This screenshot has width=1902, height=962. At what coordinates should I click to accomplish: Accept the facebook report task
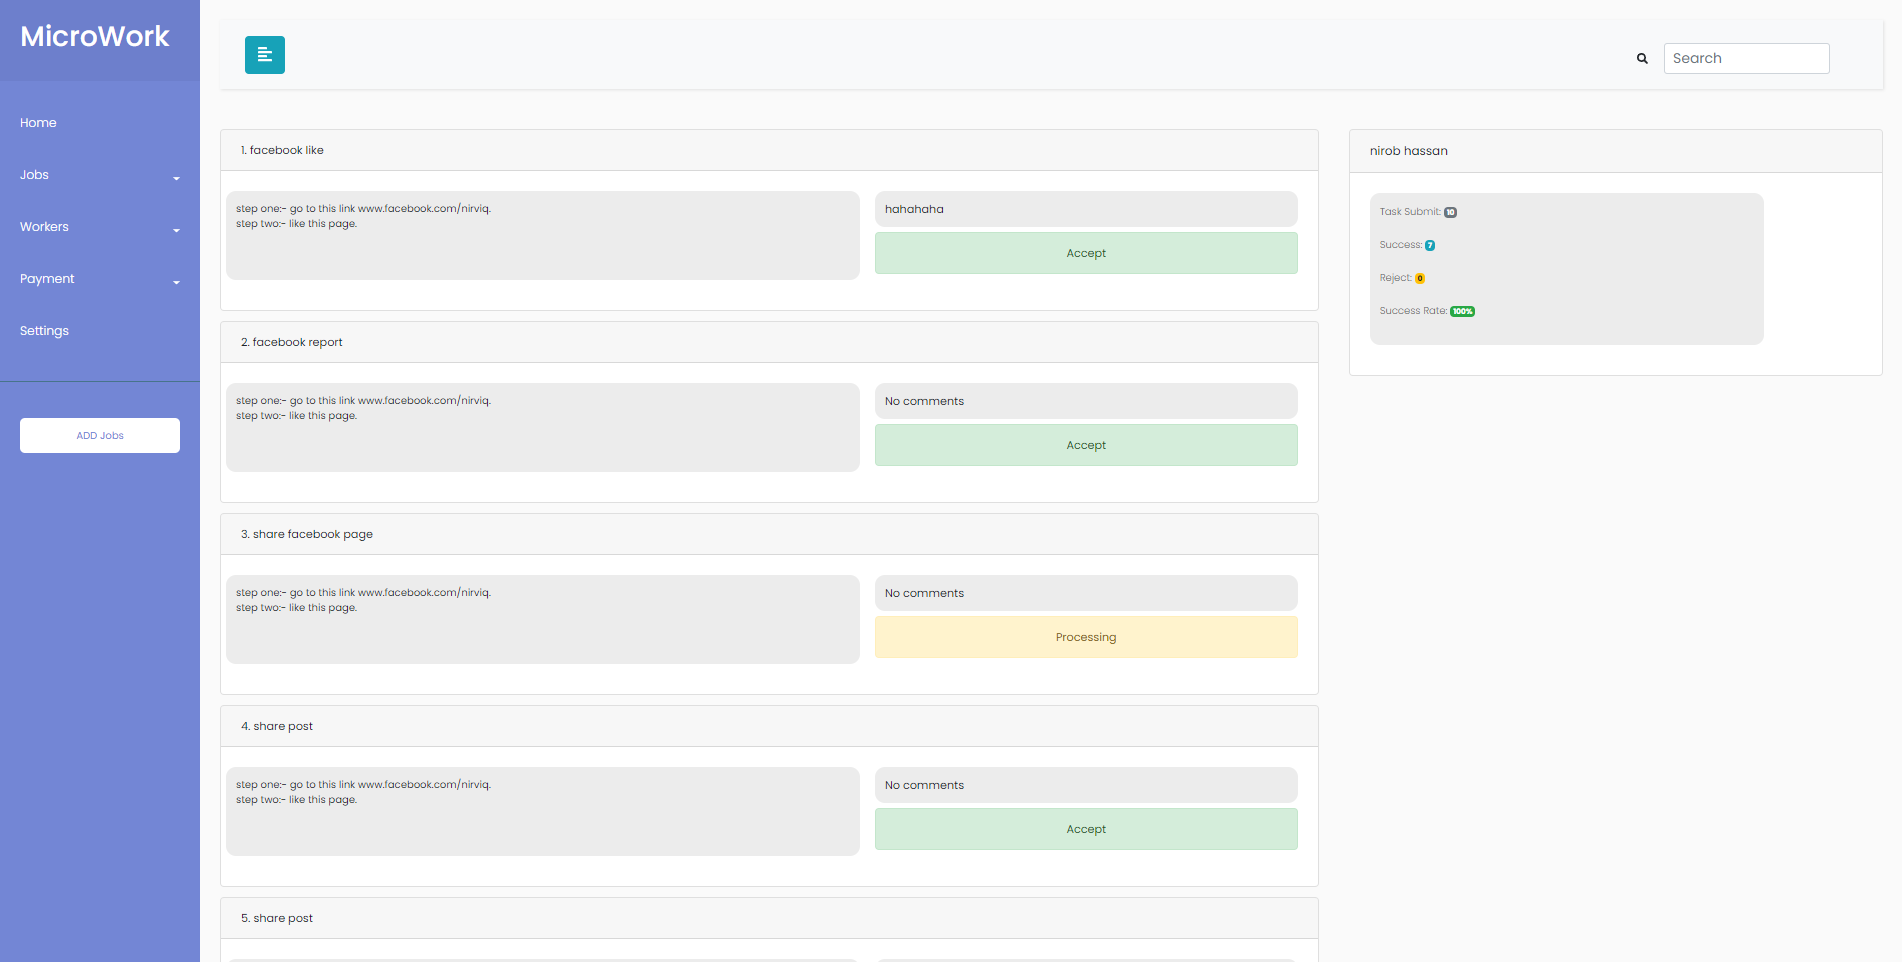coord(1086,445)
